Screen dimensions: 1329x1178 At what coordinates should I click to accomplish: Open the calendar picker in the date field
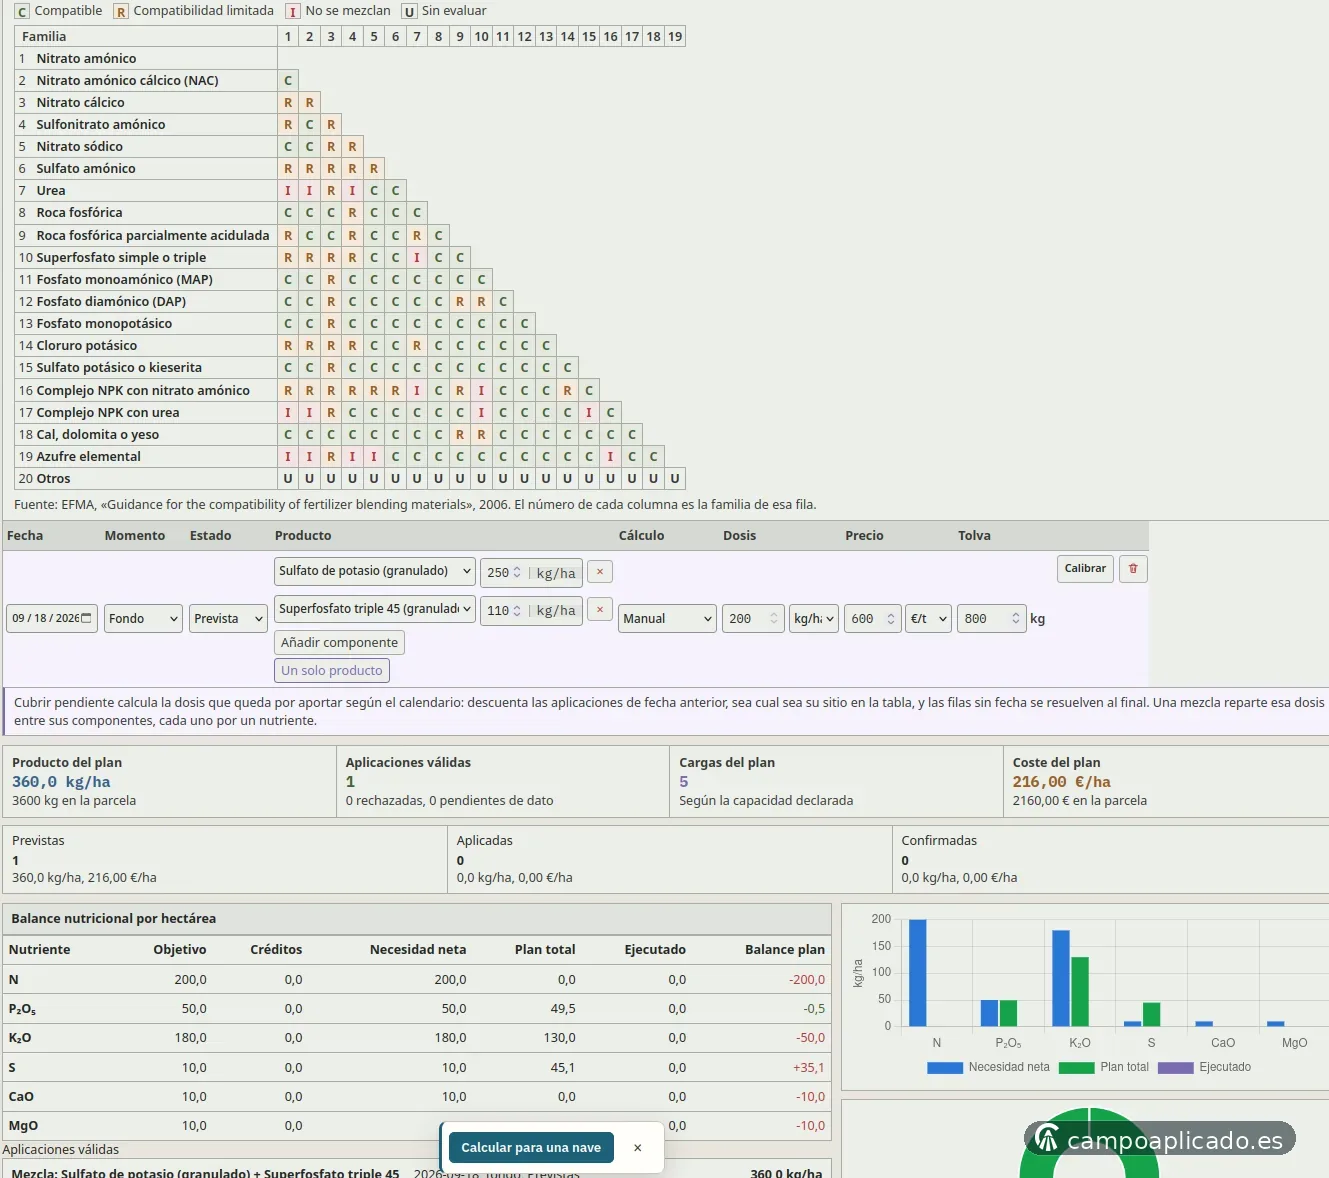pyautogui.click(x=86, y=618)
